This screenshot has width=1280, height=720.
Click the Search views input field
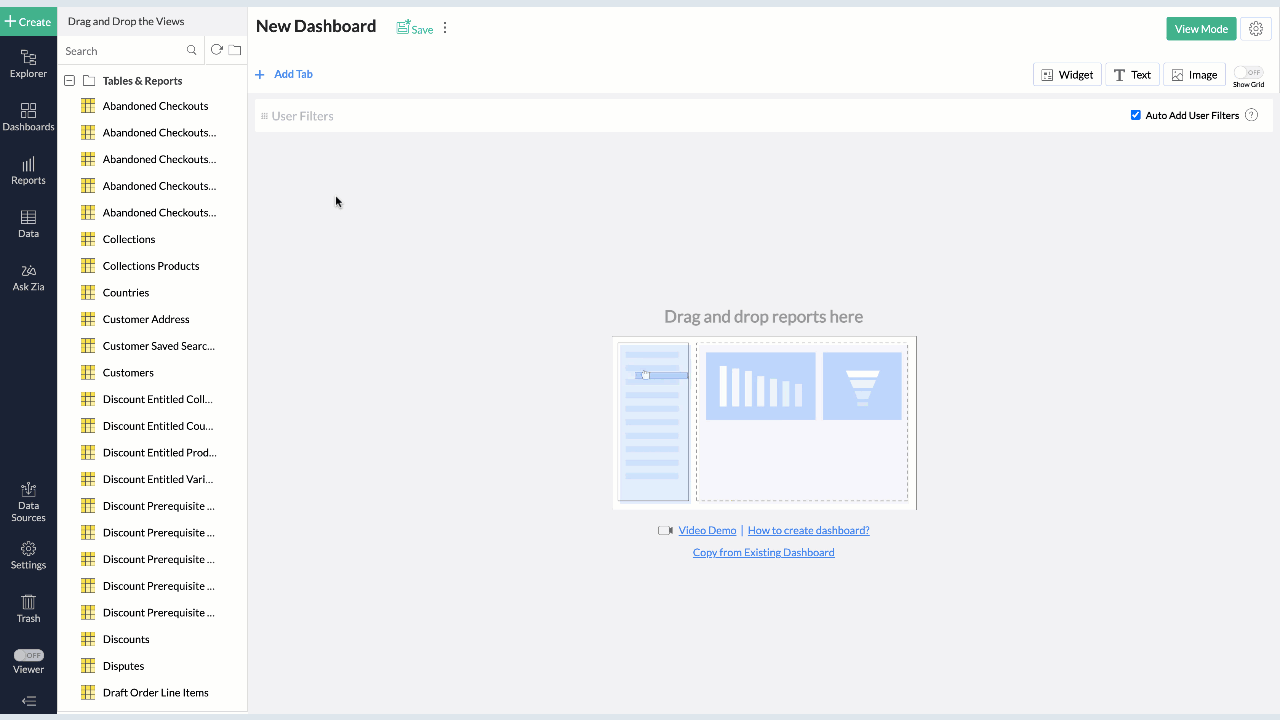pos(123,51)
